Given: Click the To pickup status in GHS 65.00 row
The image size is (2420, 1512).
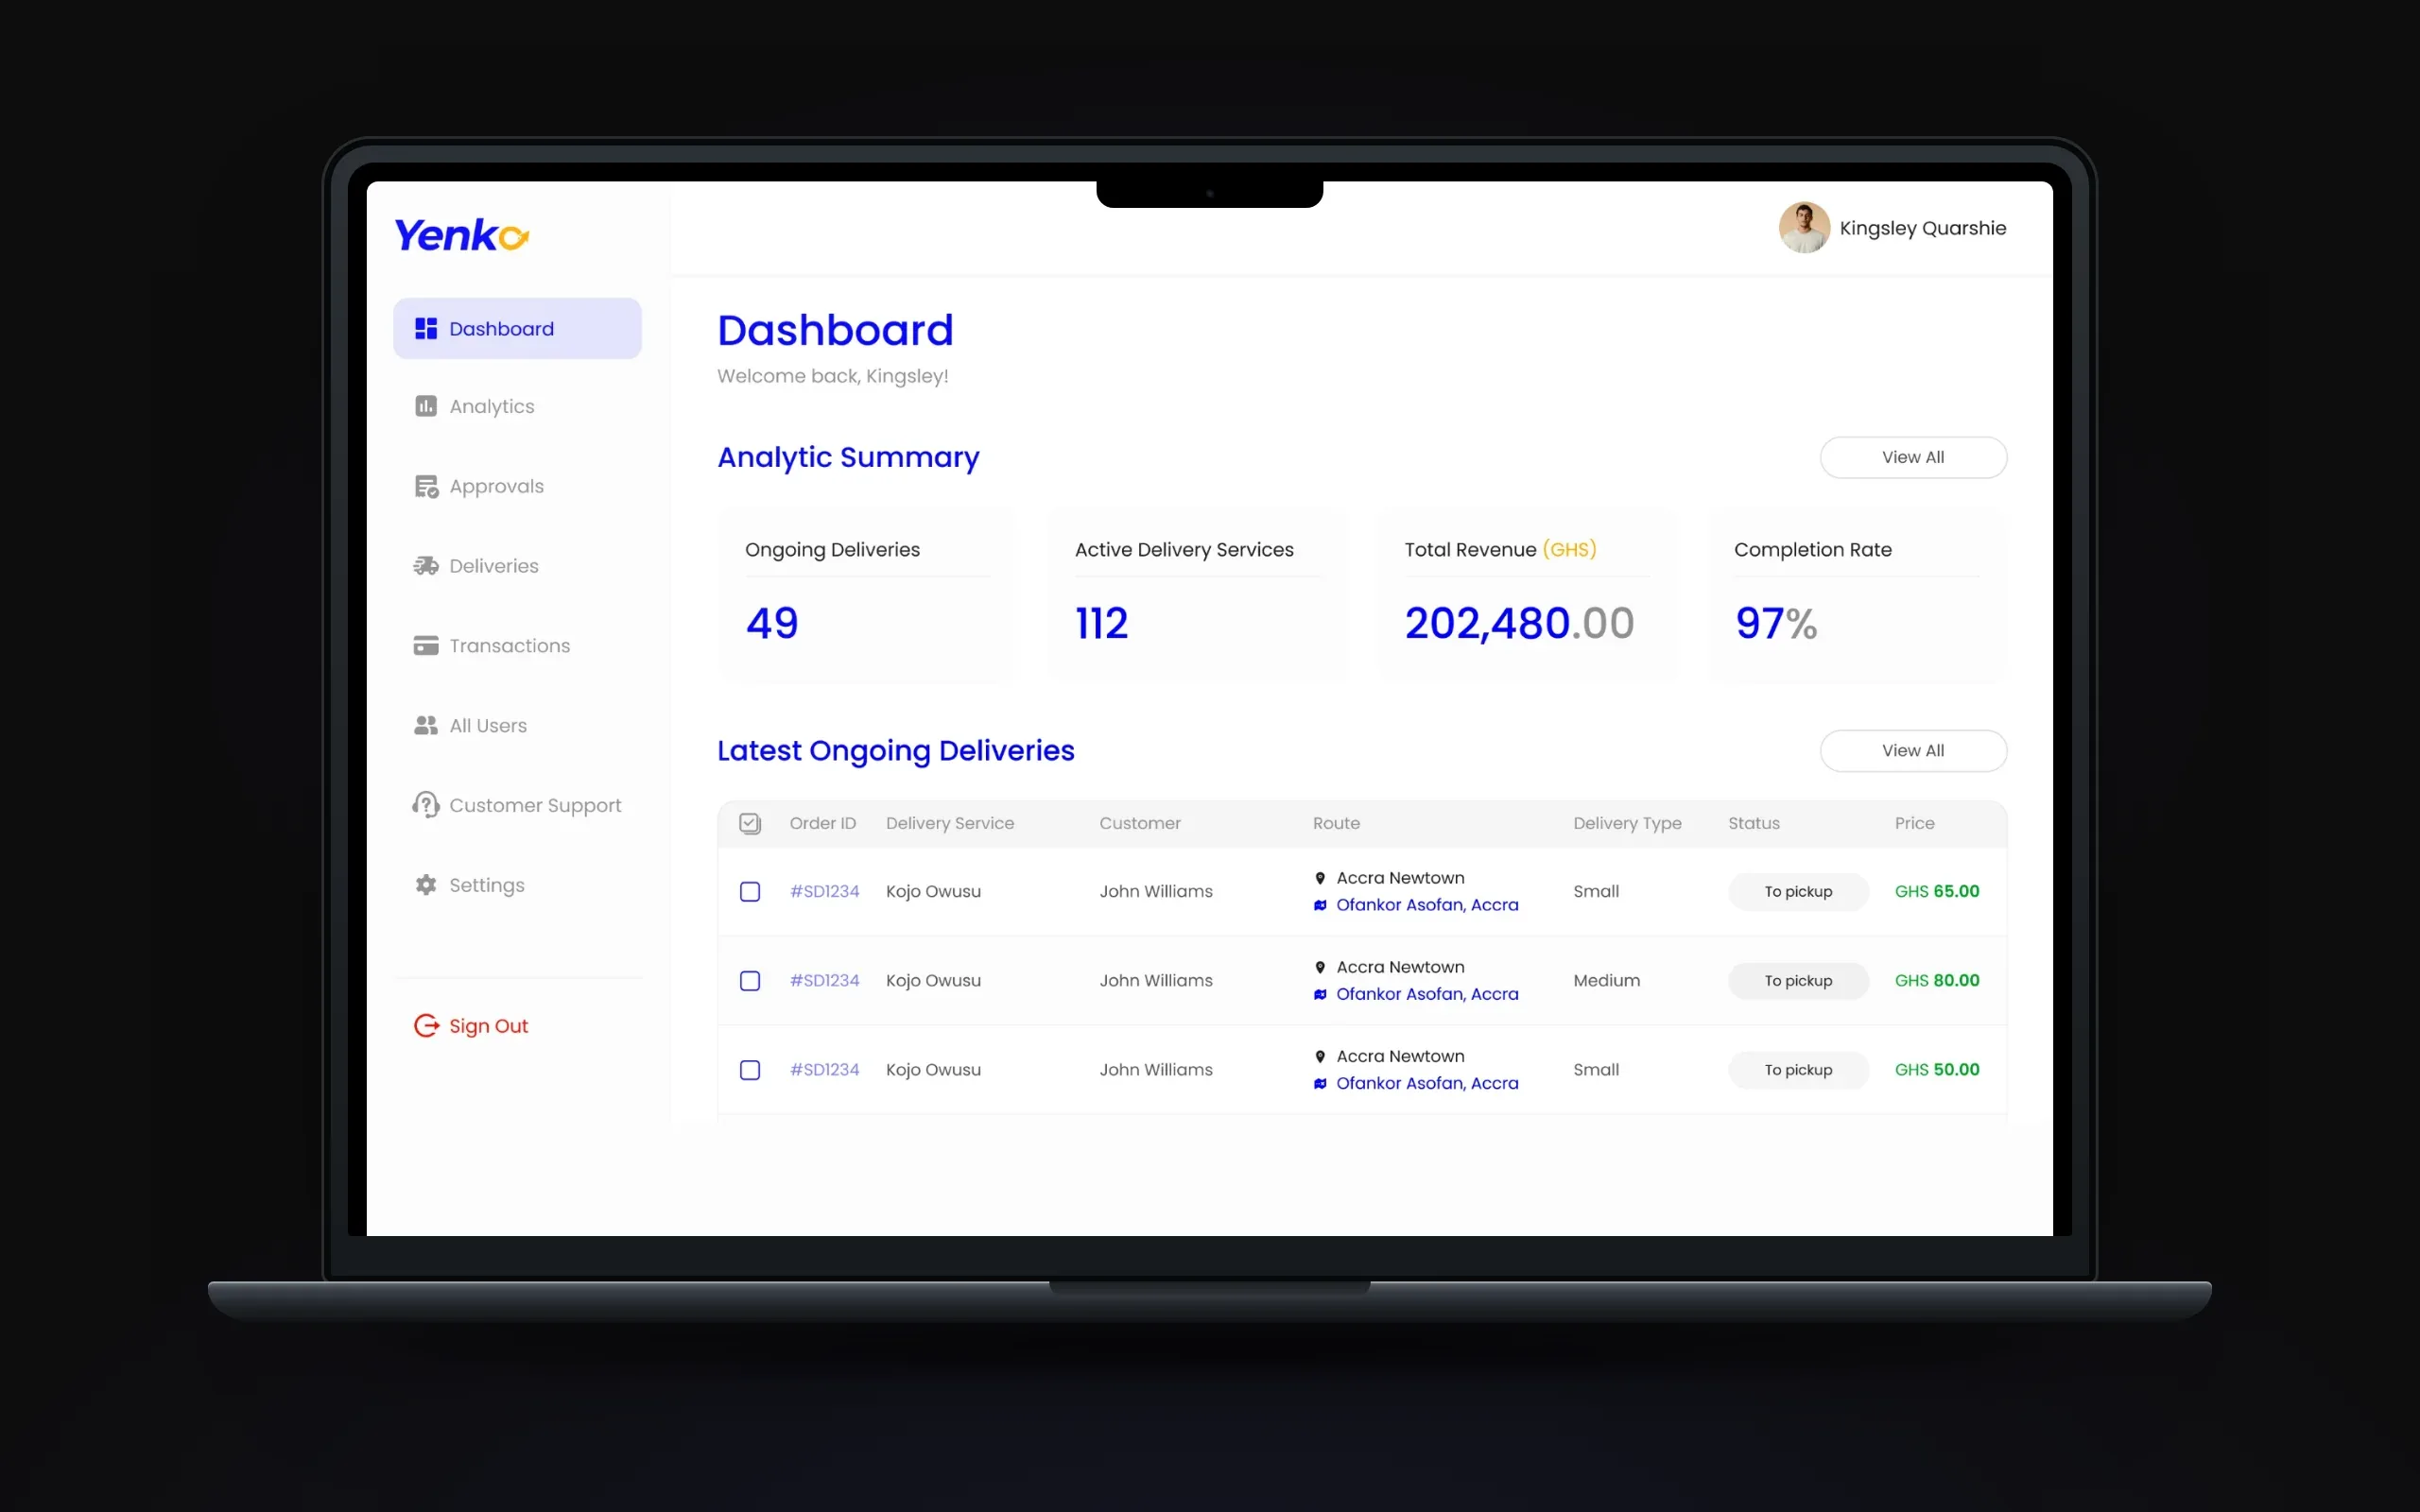Looking at the screenshot, I should 1798,891.
